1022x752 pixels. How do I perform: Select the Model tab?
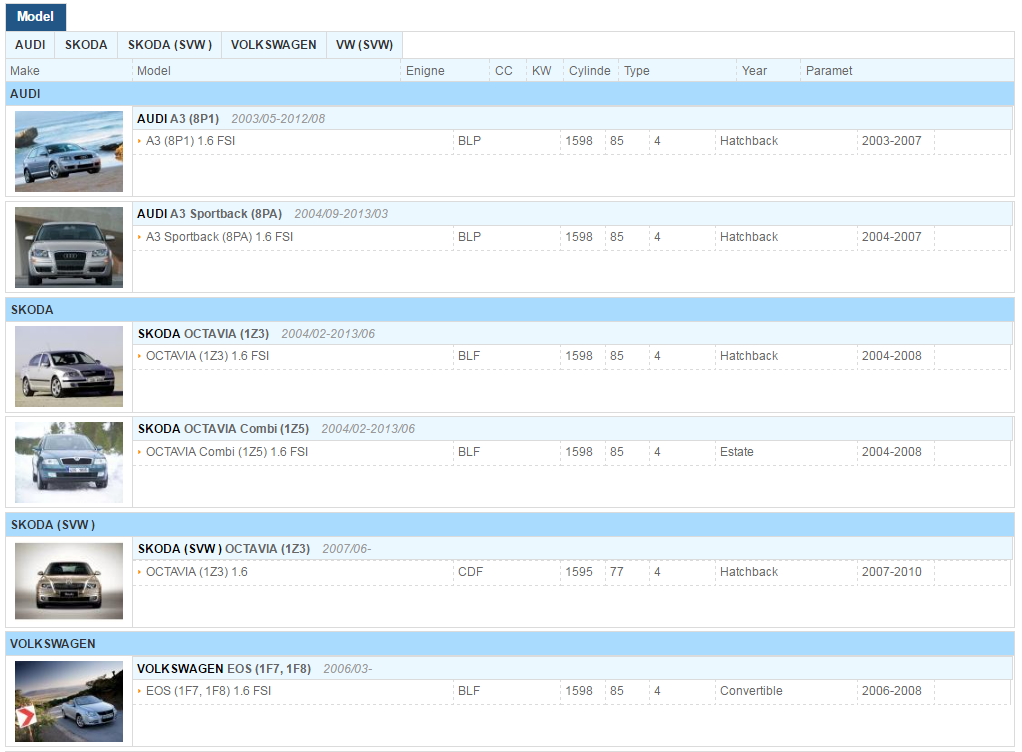[x=36, y=16]
